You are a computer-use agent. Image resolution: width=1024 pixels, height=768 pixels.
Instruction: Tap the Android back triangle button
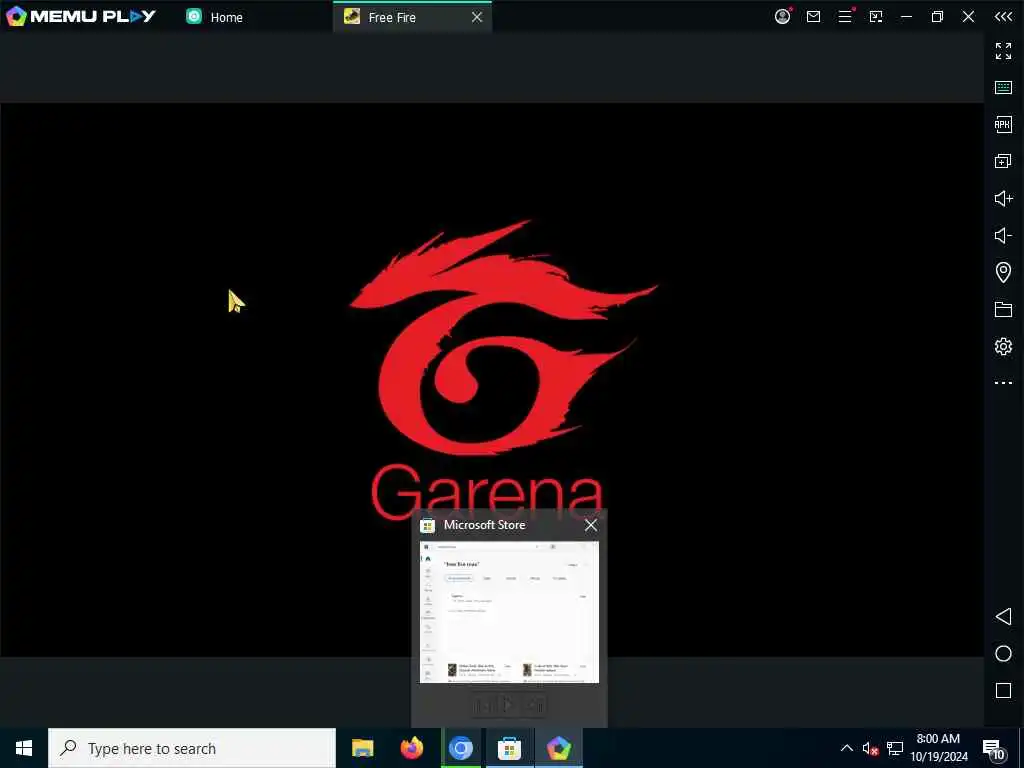click(1003, 616)
